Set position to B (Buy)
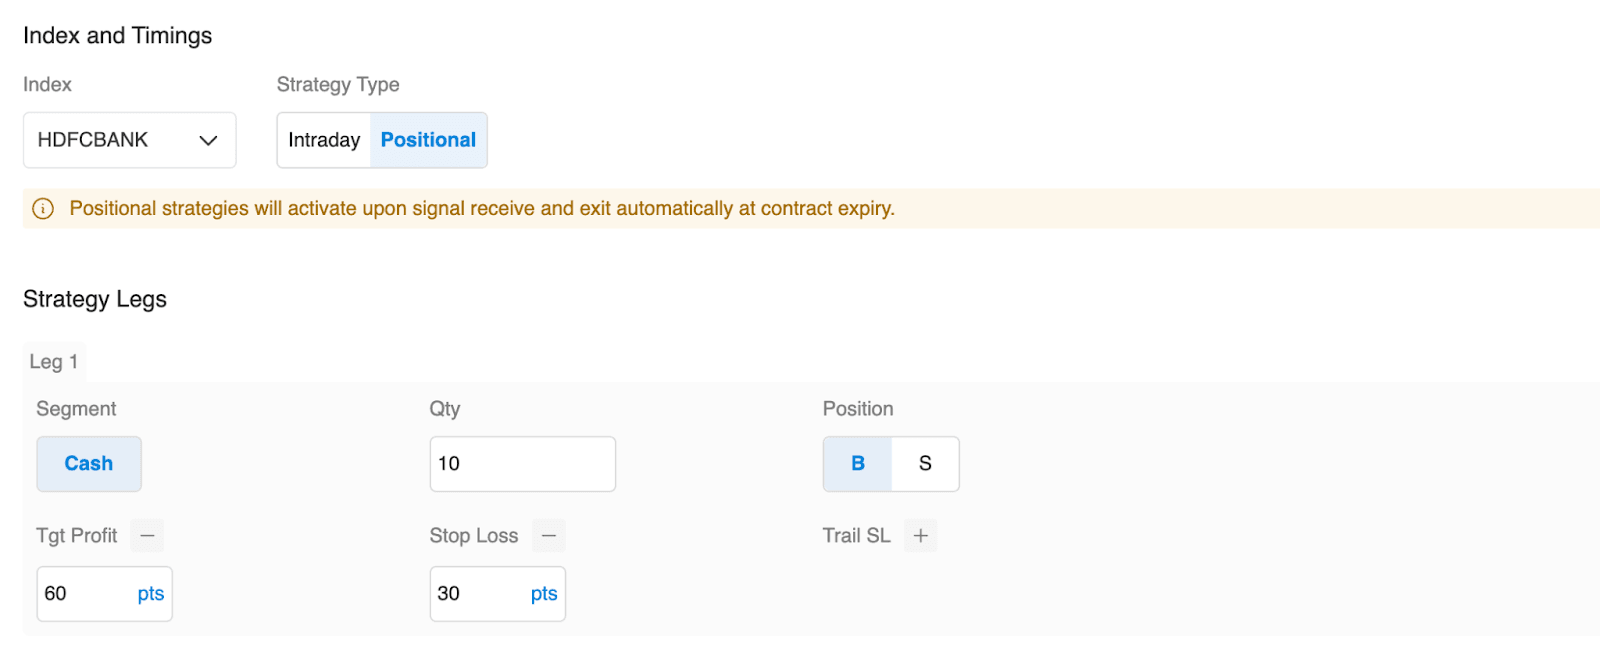1600x670 pixels. (857, 464)
